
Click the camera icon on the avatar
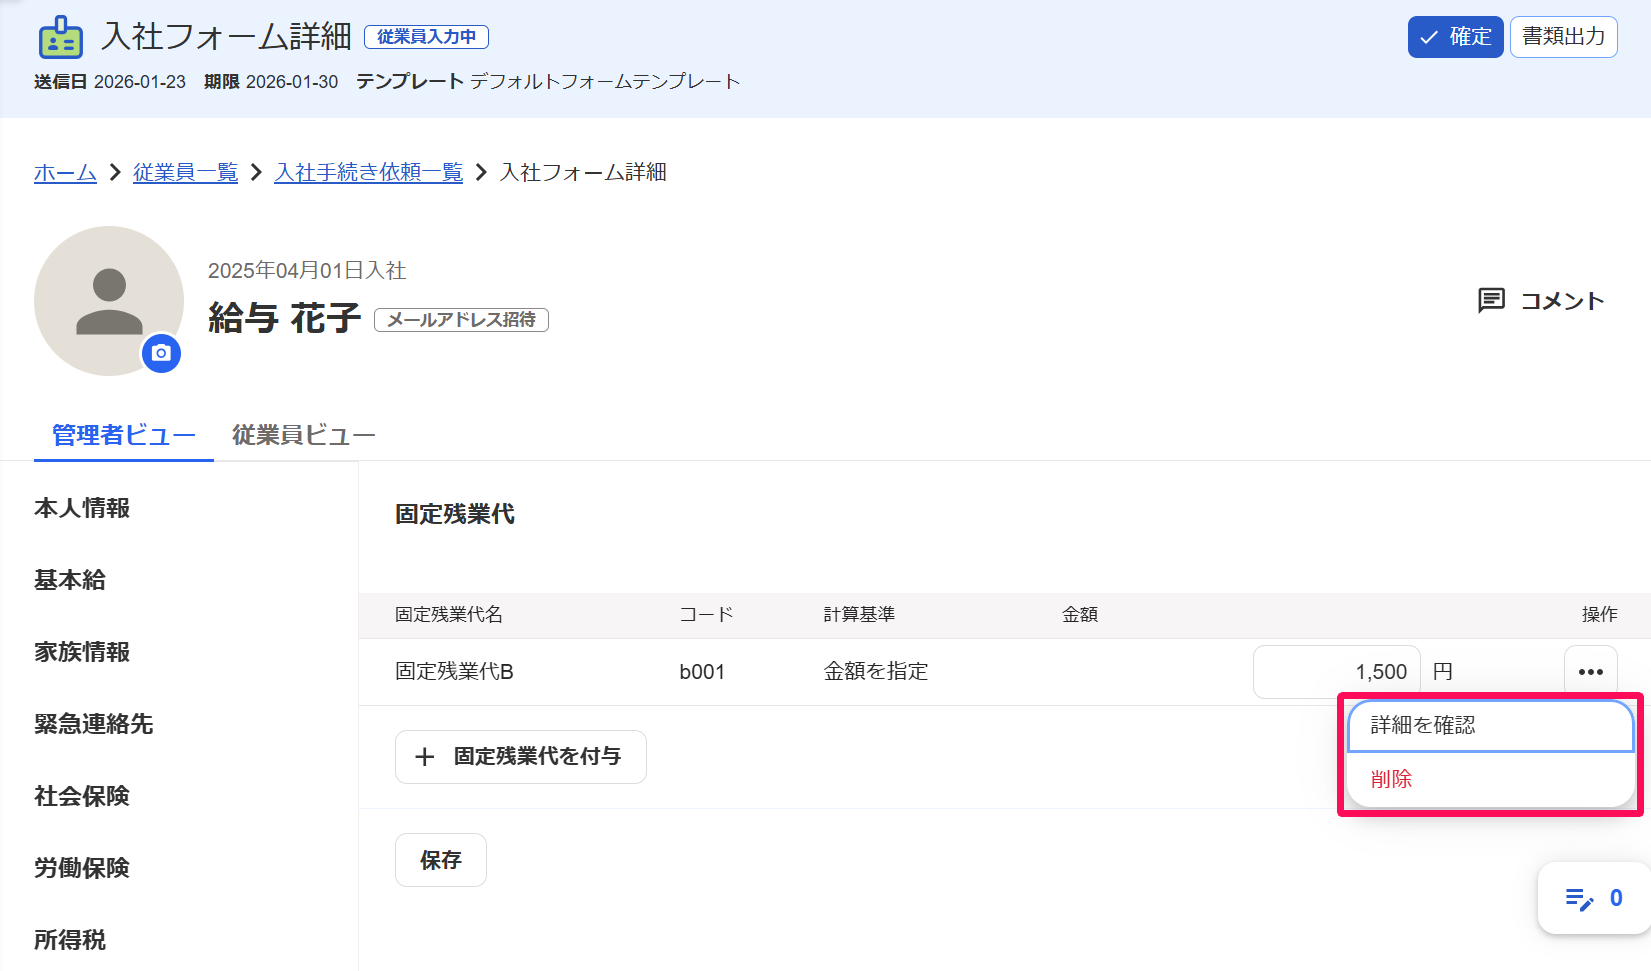click(x=161, y=353)
